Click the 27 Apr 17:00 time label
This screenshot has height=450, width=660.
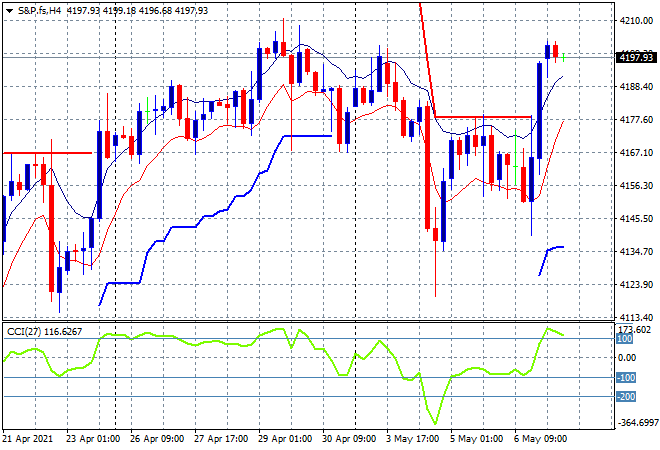[221, 439]
